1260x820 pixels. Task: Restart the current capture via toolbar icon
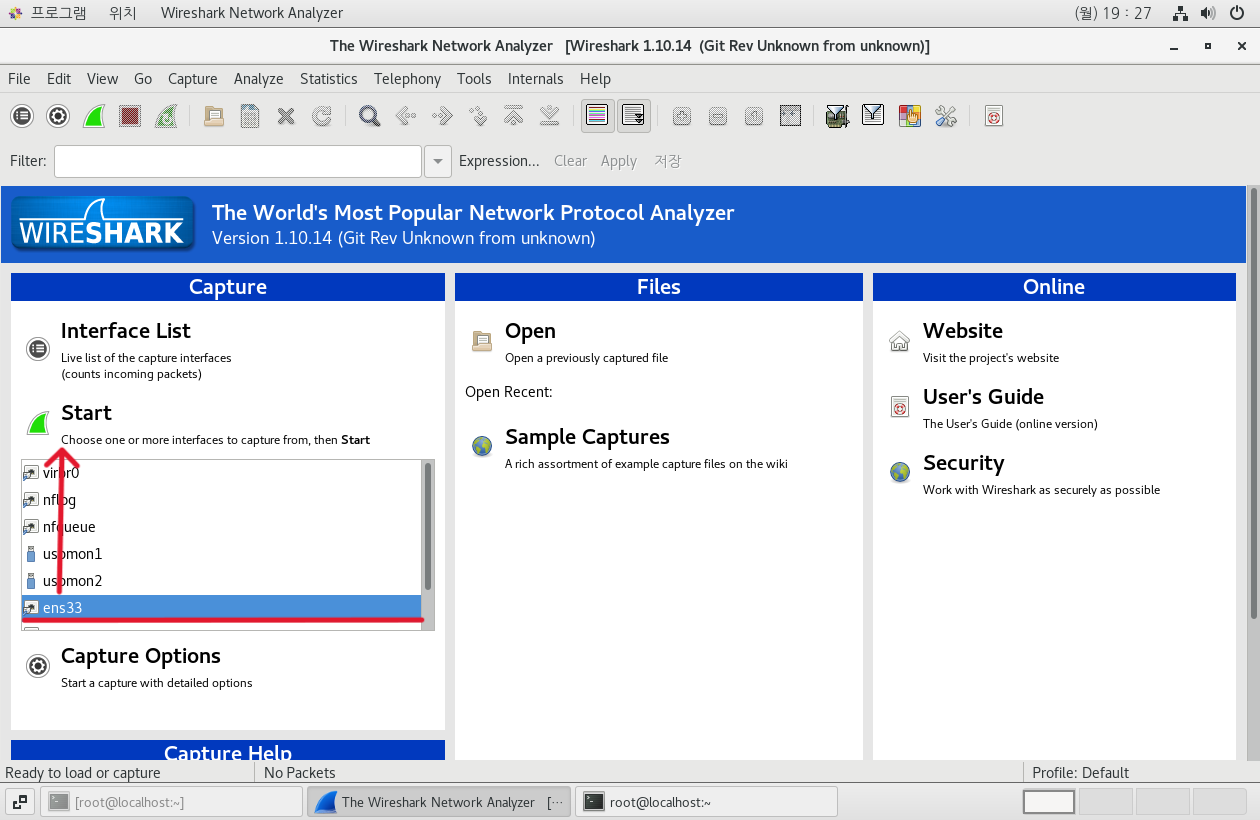tap(166, 116)
